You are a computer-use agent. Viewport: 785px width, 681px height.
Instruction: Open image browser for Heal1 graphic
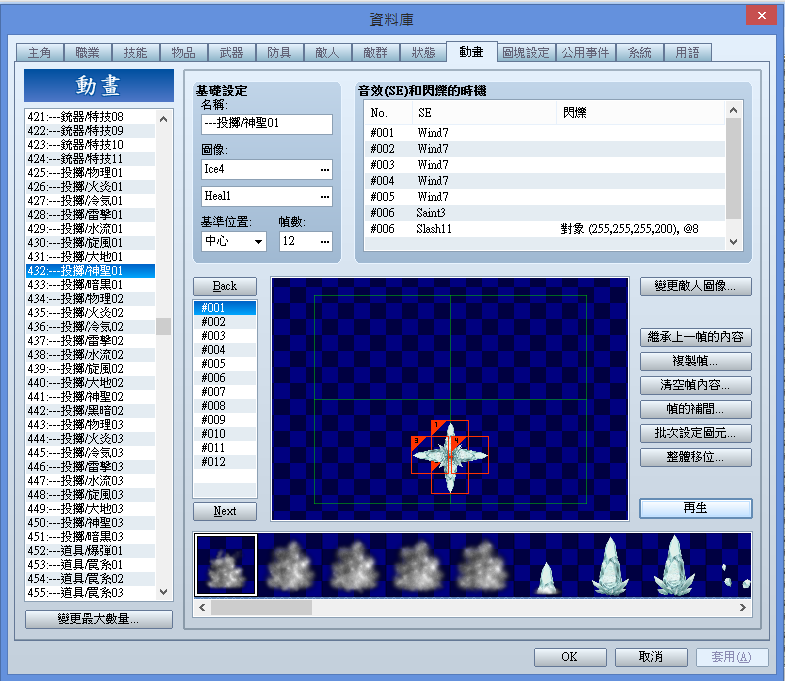tap(325, 197)
